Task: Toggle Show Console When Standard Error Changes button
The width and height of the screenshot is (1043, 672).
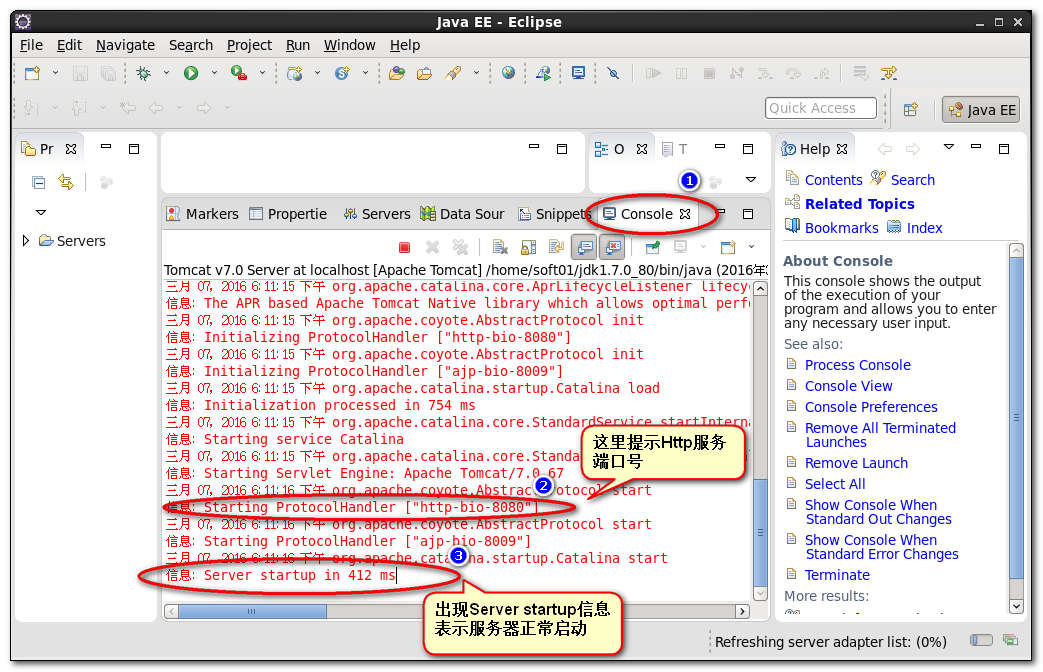Action: tap(613, 248)
